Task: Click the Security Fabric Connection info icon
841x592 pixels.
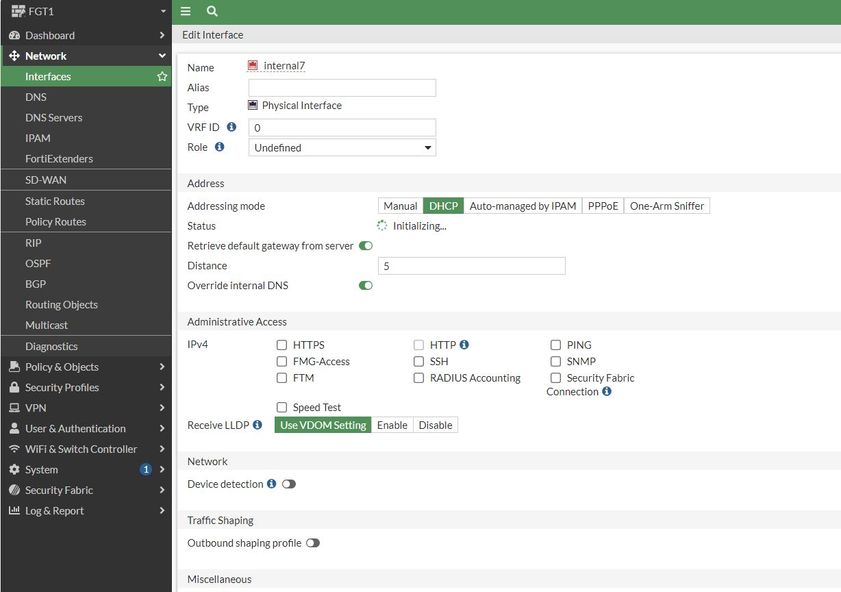Action: click(x=607, y=391)
